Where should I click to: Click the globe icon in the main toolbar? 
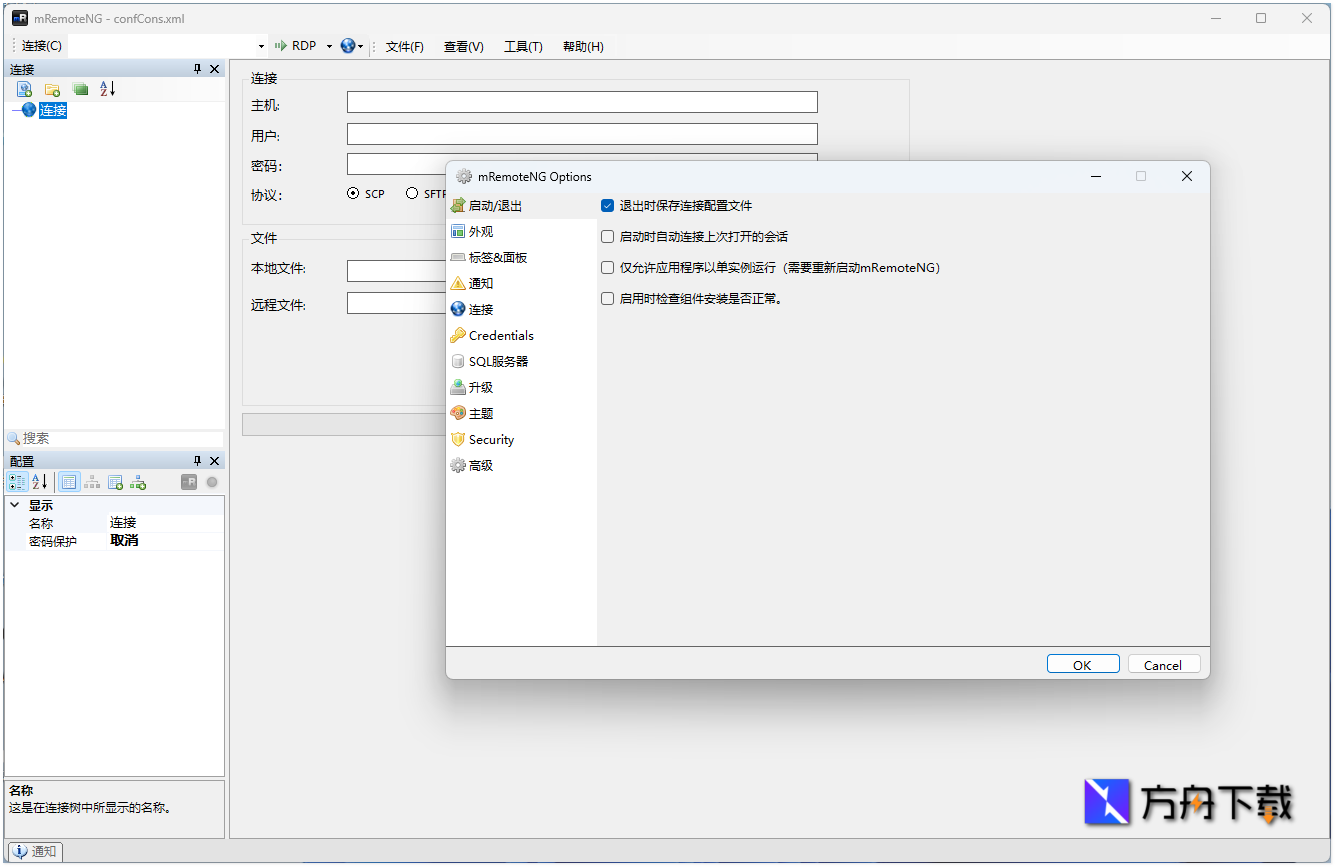pos(347,46)
